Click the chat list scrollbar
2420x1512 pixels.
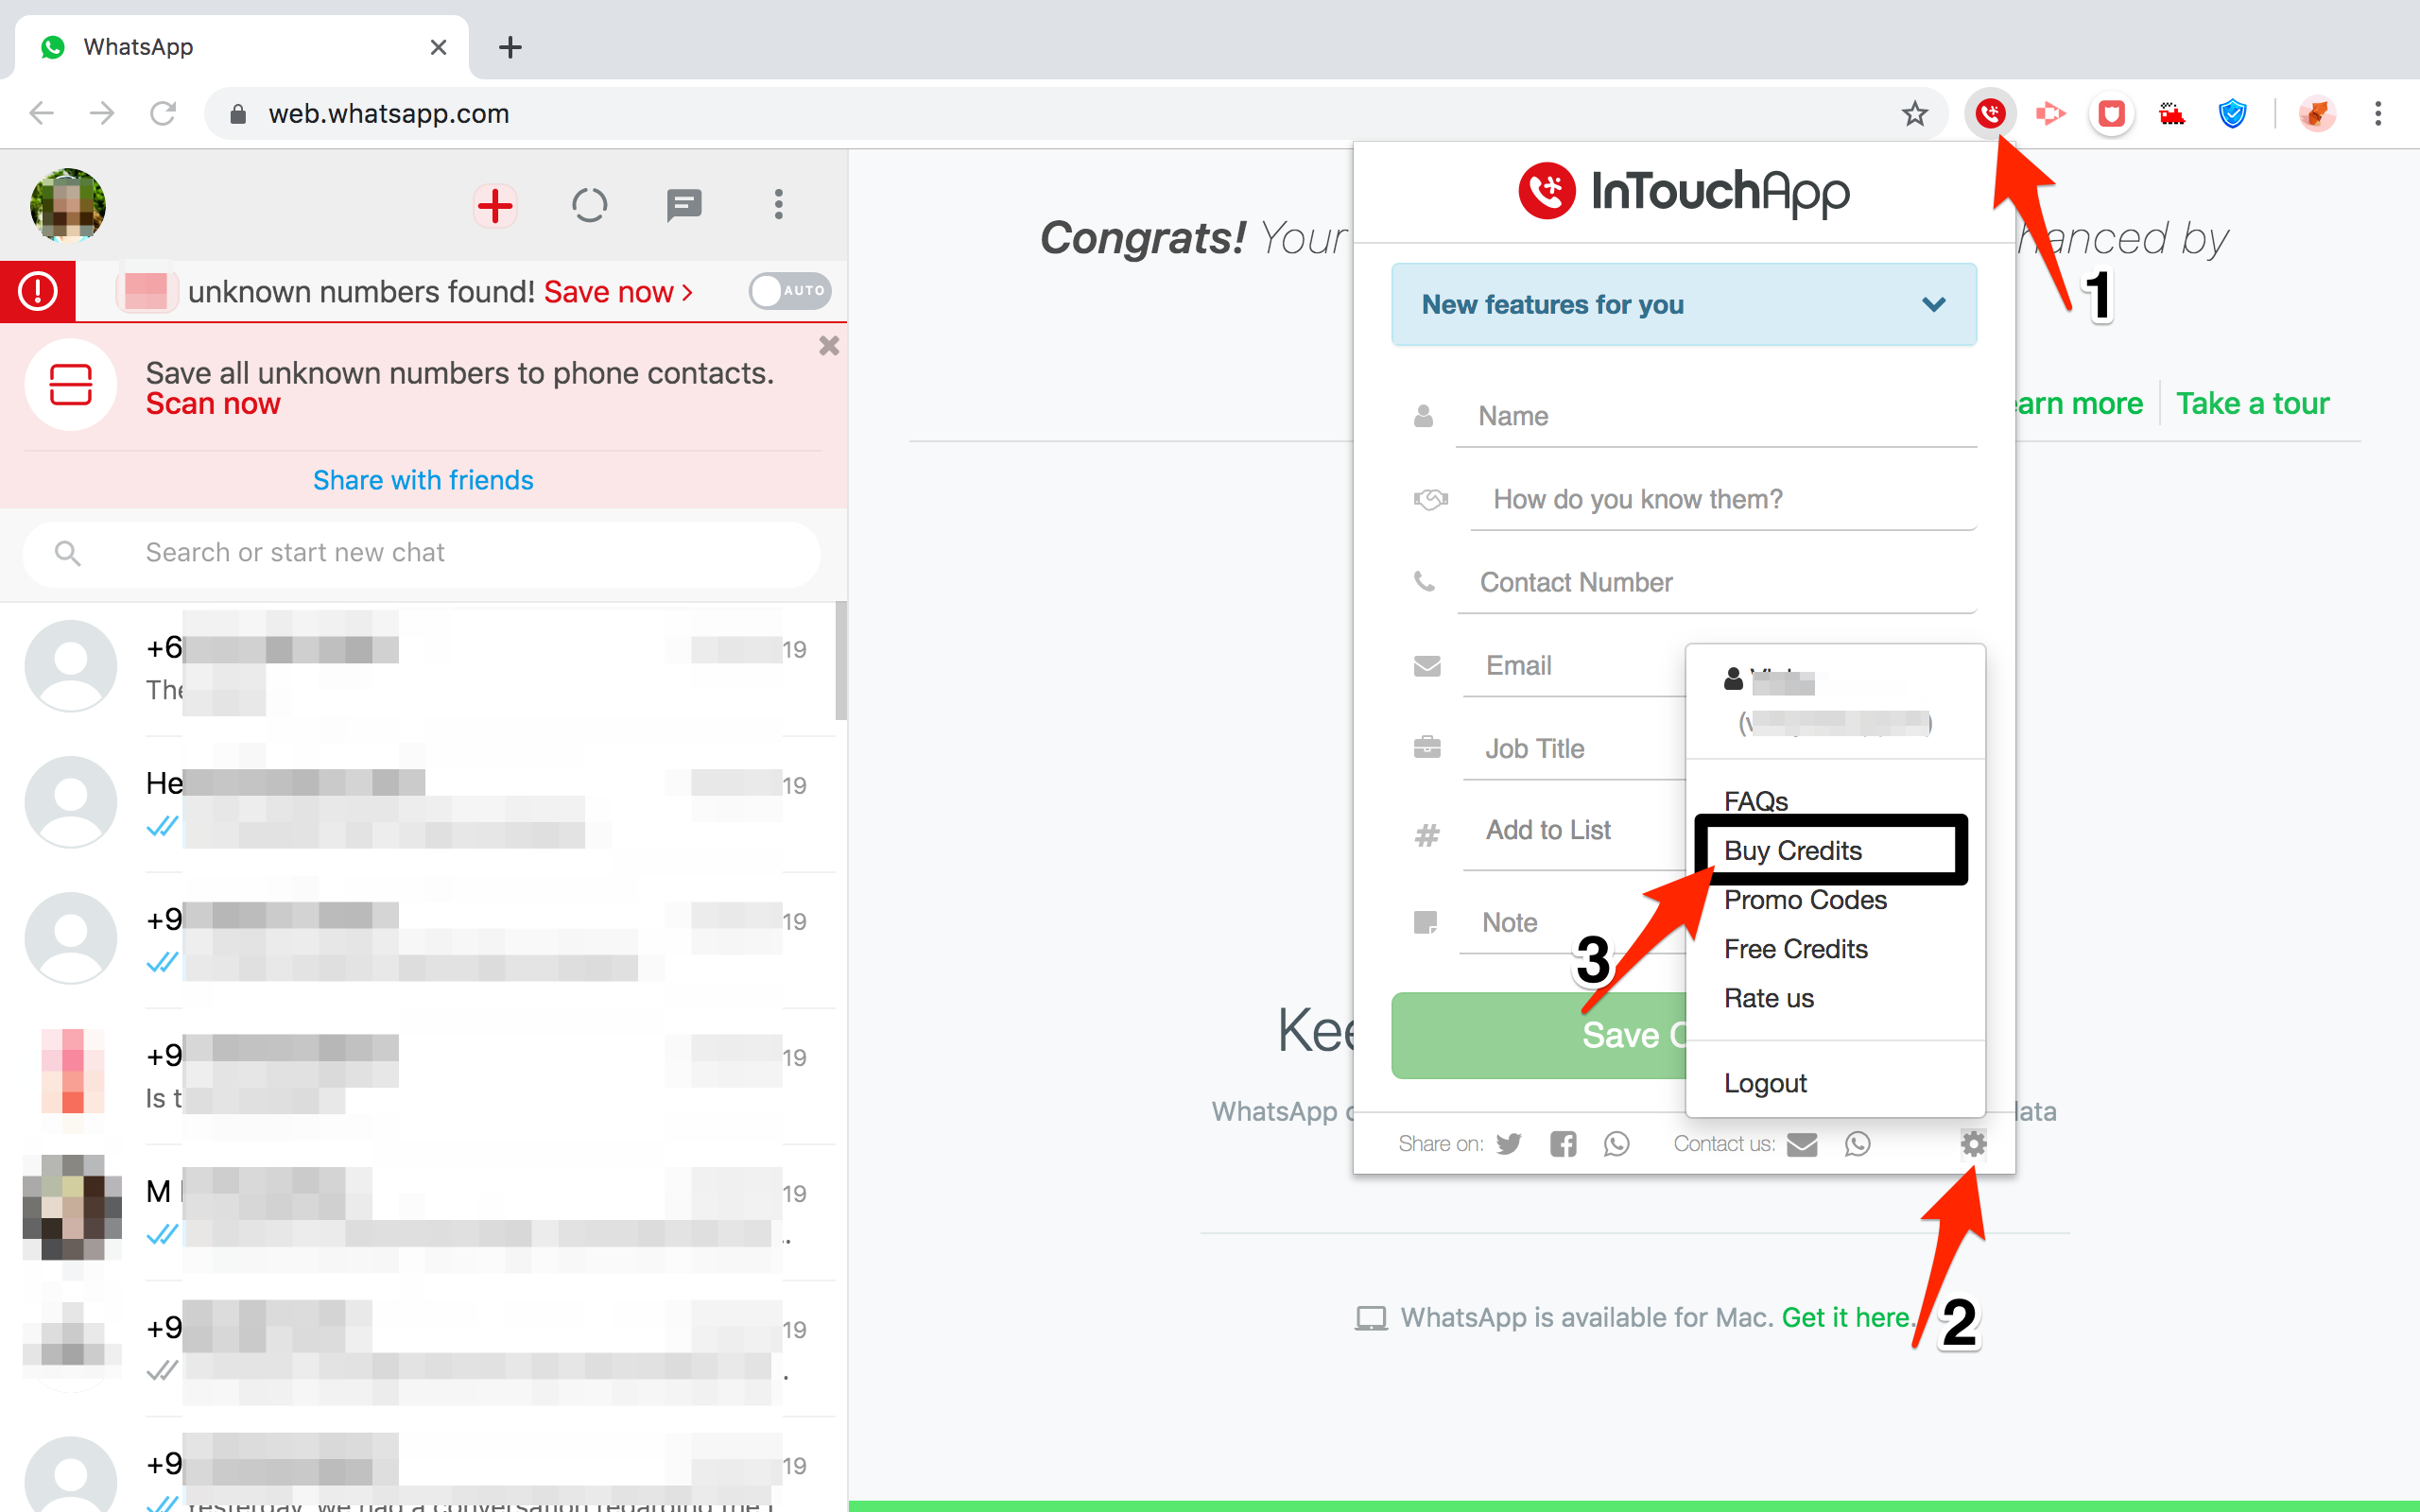tap(841, 660)
